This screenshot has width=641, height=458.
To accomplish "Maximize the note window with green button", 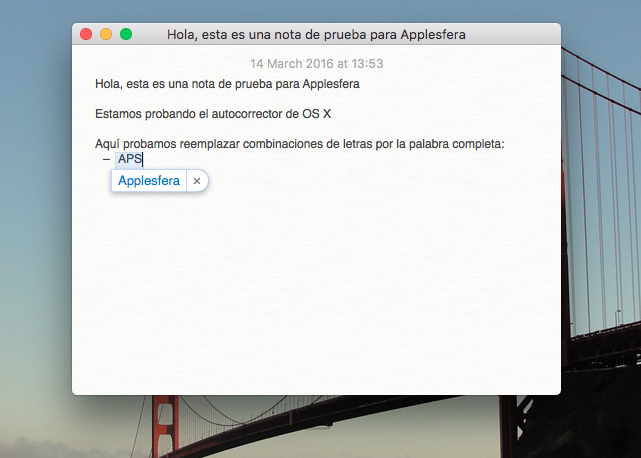I will 126,34.
